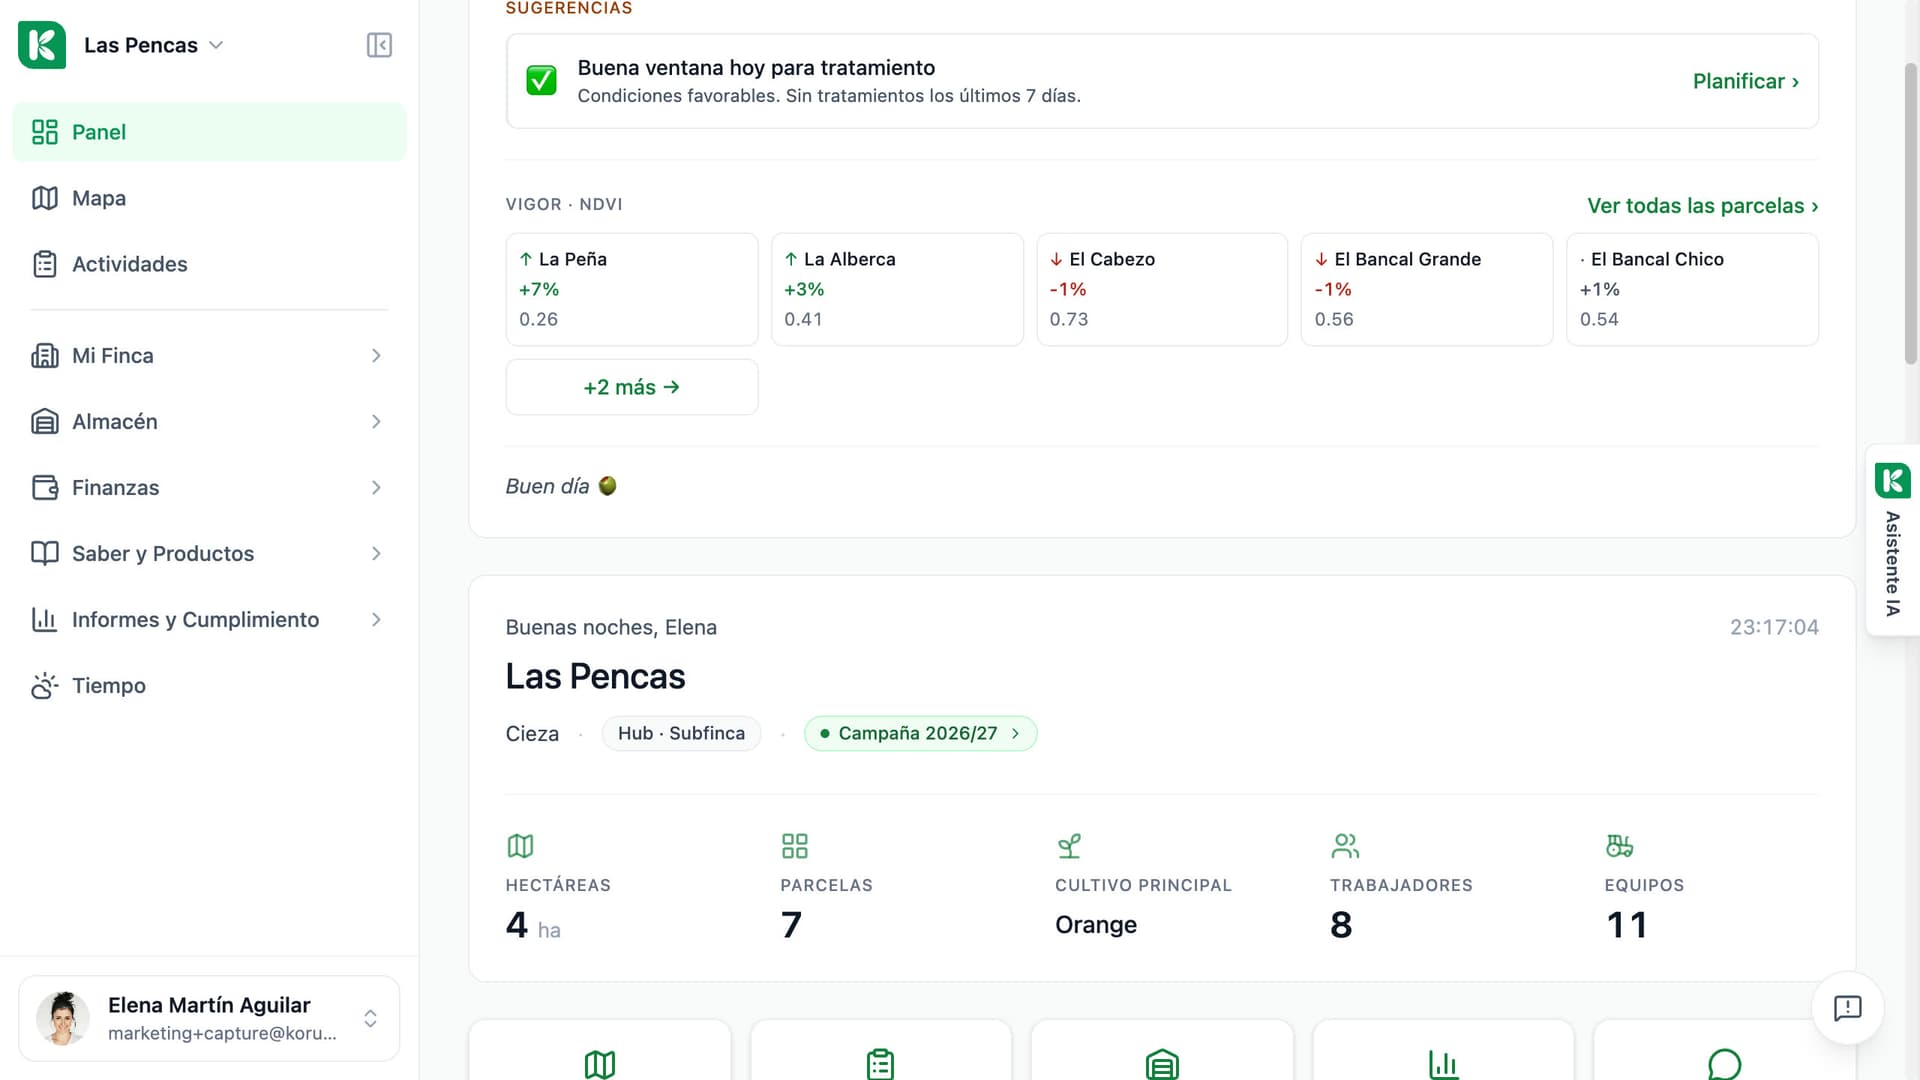
Task: Click the Almacén warehouse icon in sidebar
Action: [45, 422]
